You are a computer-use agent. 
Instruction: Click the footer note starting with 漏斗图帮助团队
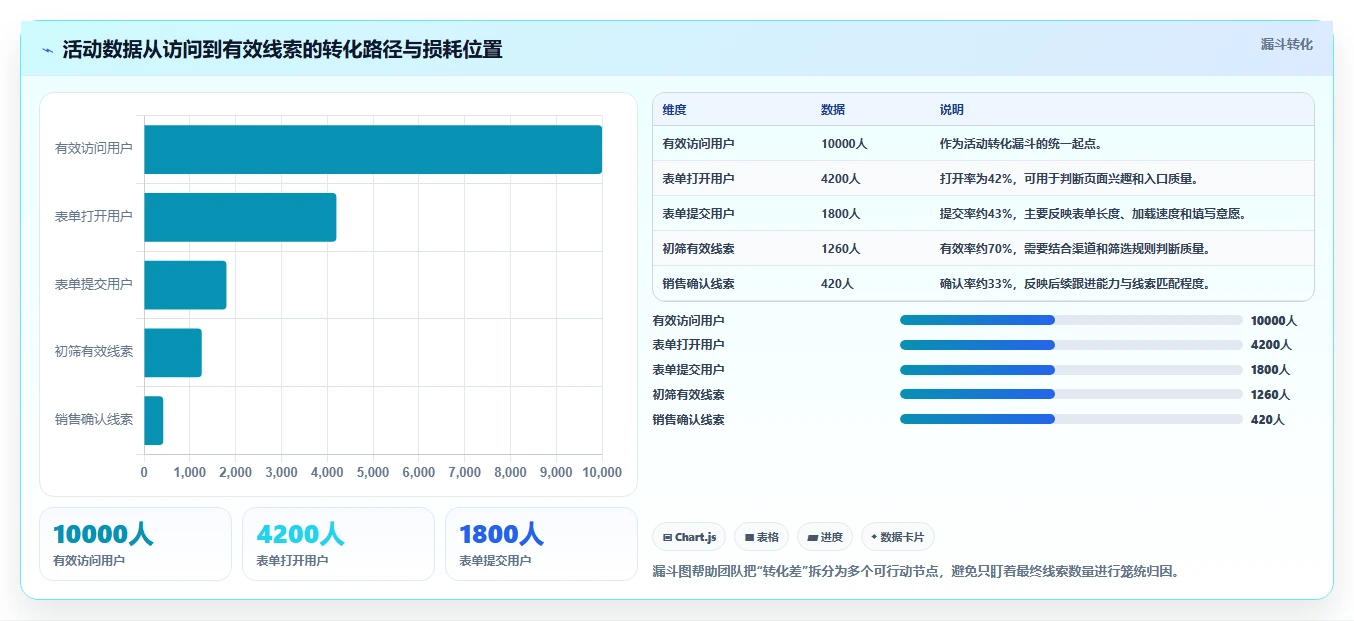coord(915,572)
